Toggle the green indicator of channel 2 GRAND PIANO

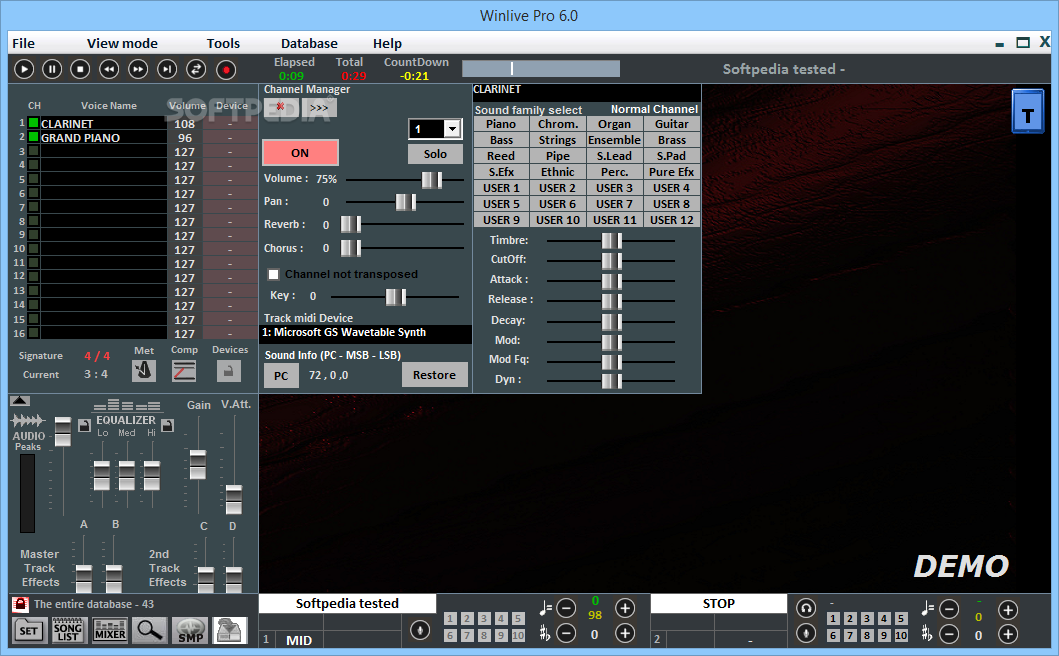click(33, 137)
